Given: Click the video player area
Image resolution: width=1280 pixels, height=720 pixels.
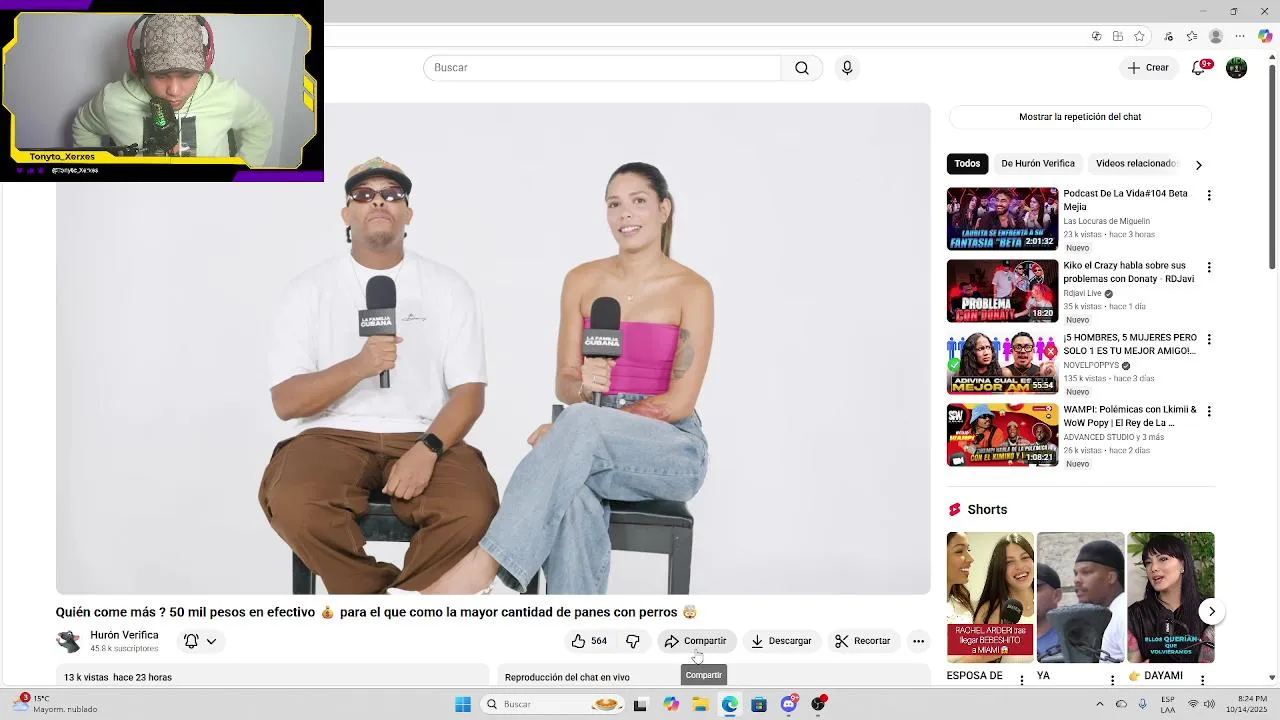Looking at the screenshot, I should pos(493,349).
